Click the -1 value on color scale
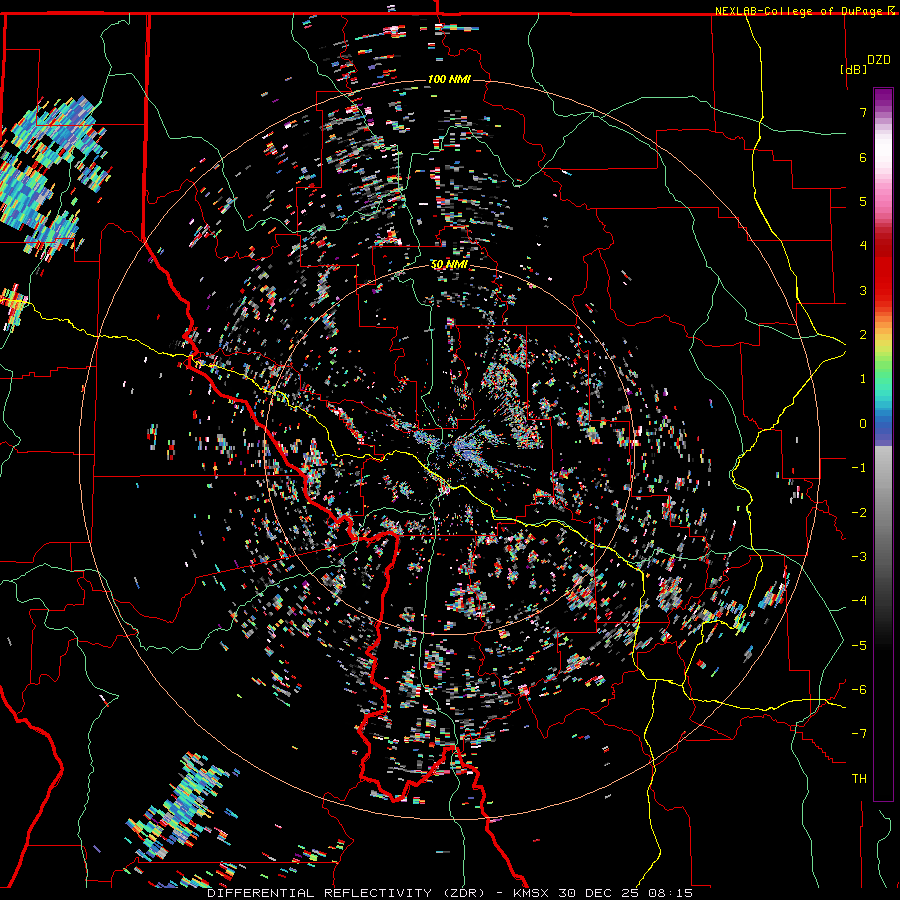This screenshot has height=900, width=900. [x=859, y=468]
